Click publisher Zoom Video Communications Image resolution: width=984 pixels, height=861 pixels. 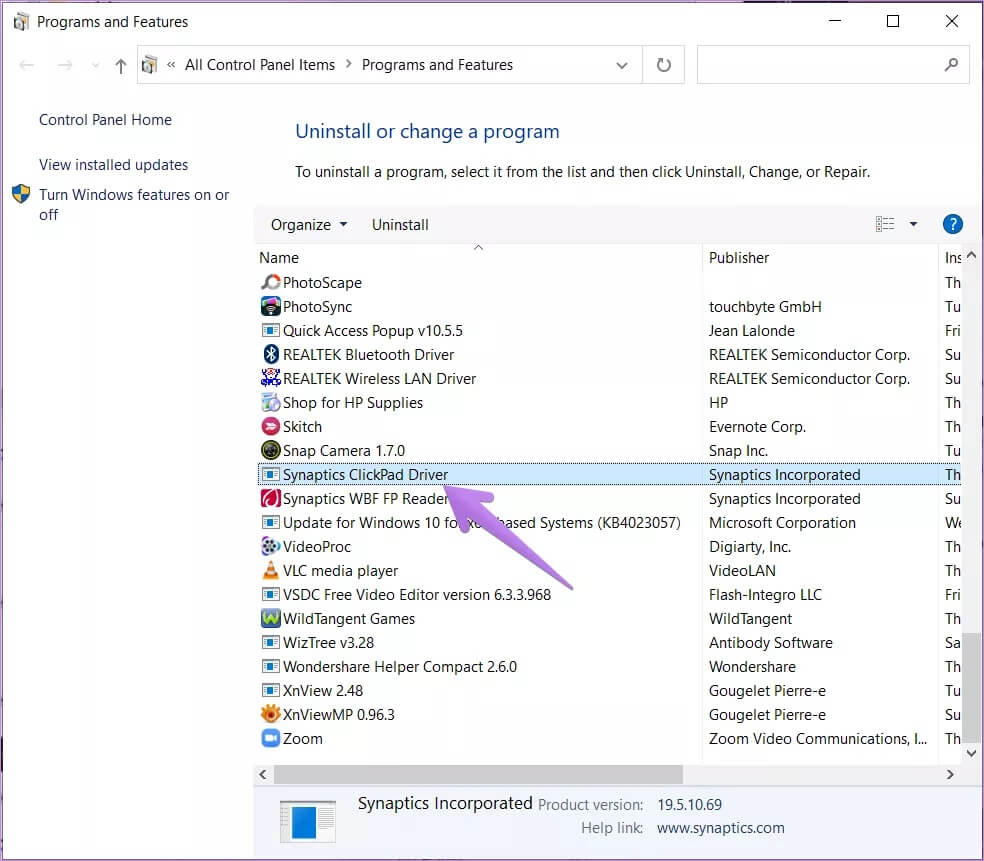[818, 739]
